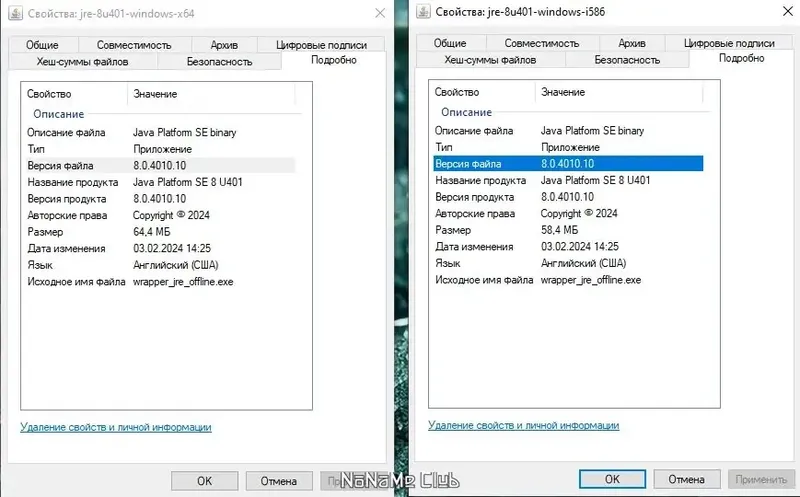Image resolution: width=800 pixels, height=497 pixels.
Task: Select Тип row in x64 window
Action: 160,149
